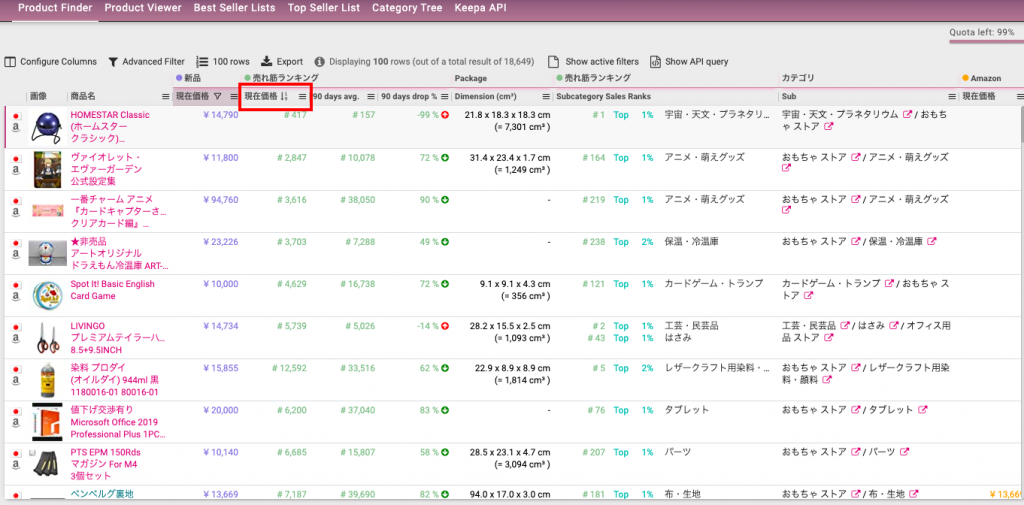Viewport: 1024px width, 505px height.
Task: Open the Category Tree tab
Action: point(406,8)
